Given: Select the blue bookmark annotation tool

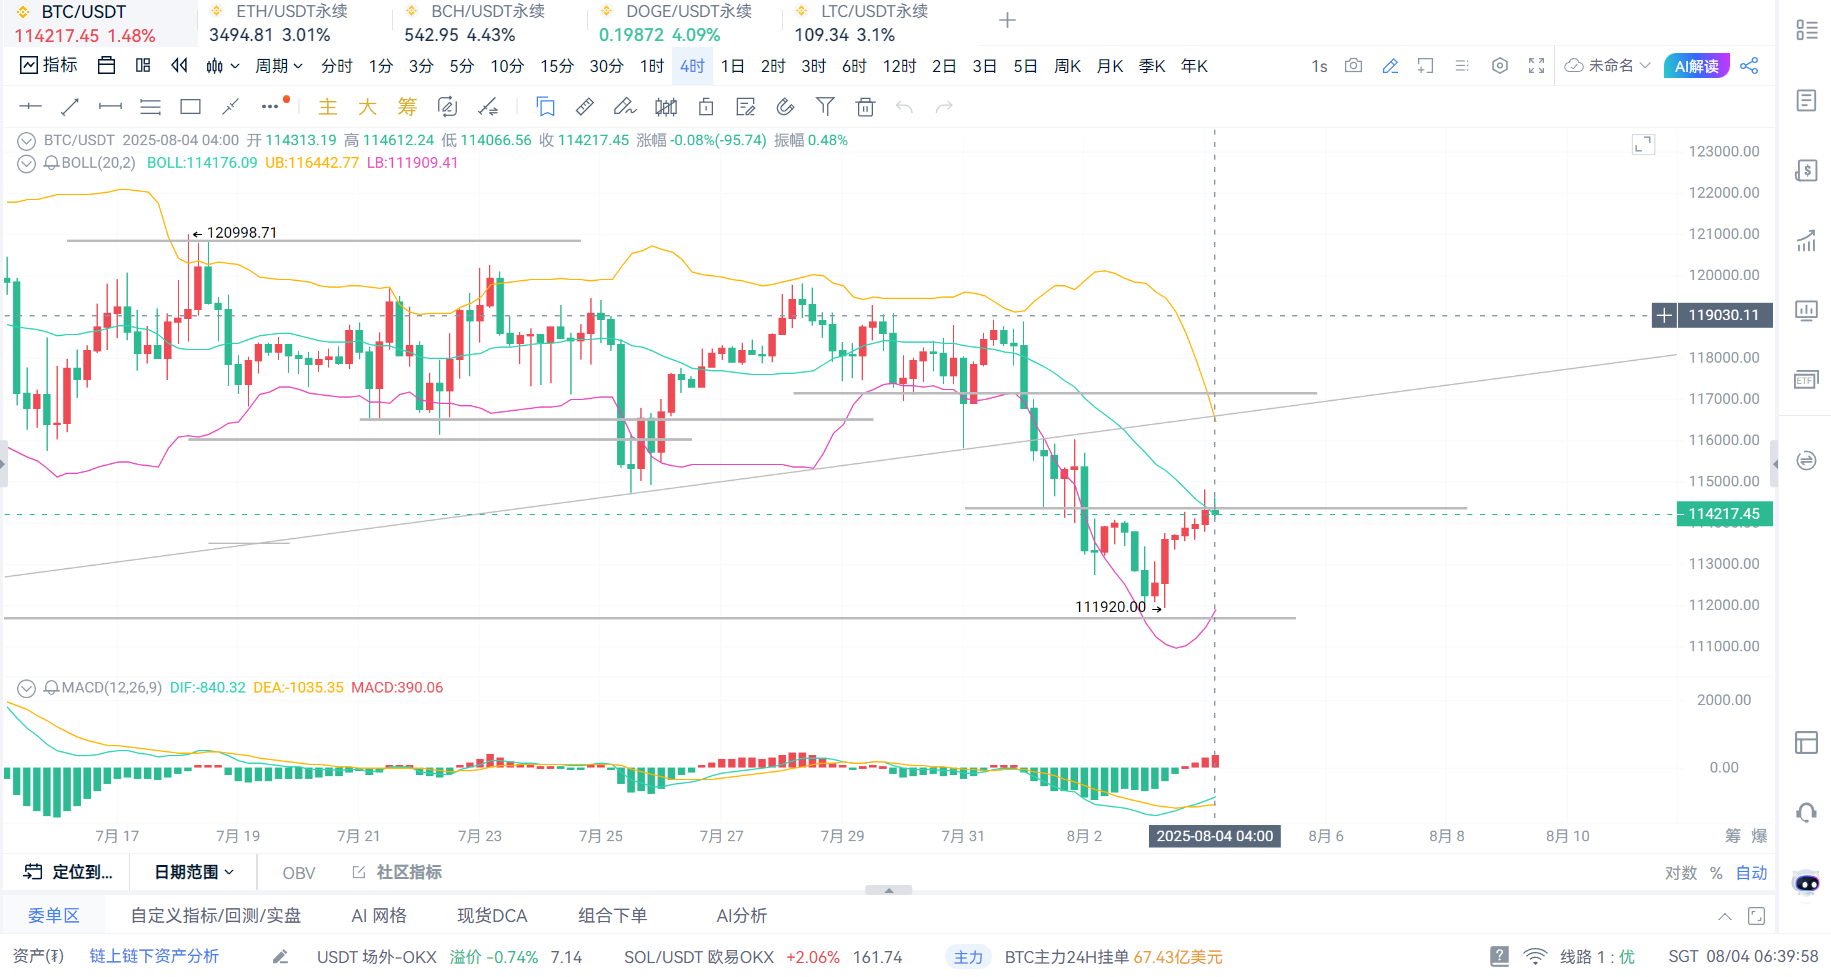Looking at the screenshot, I should pyautogui.click(x=545, y=106).
